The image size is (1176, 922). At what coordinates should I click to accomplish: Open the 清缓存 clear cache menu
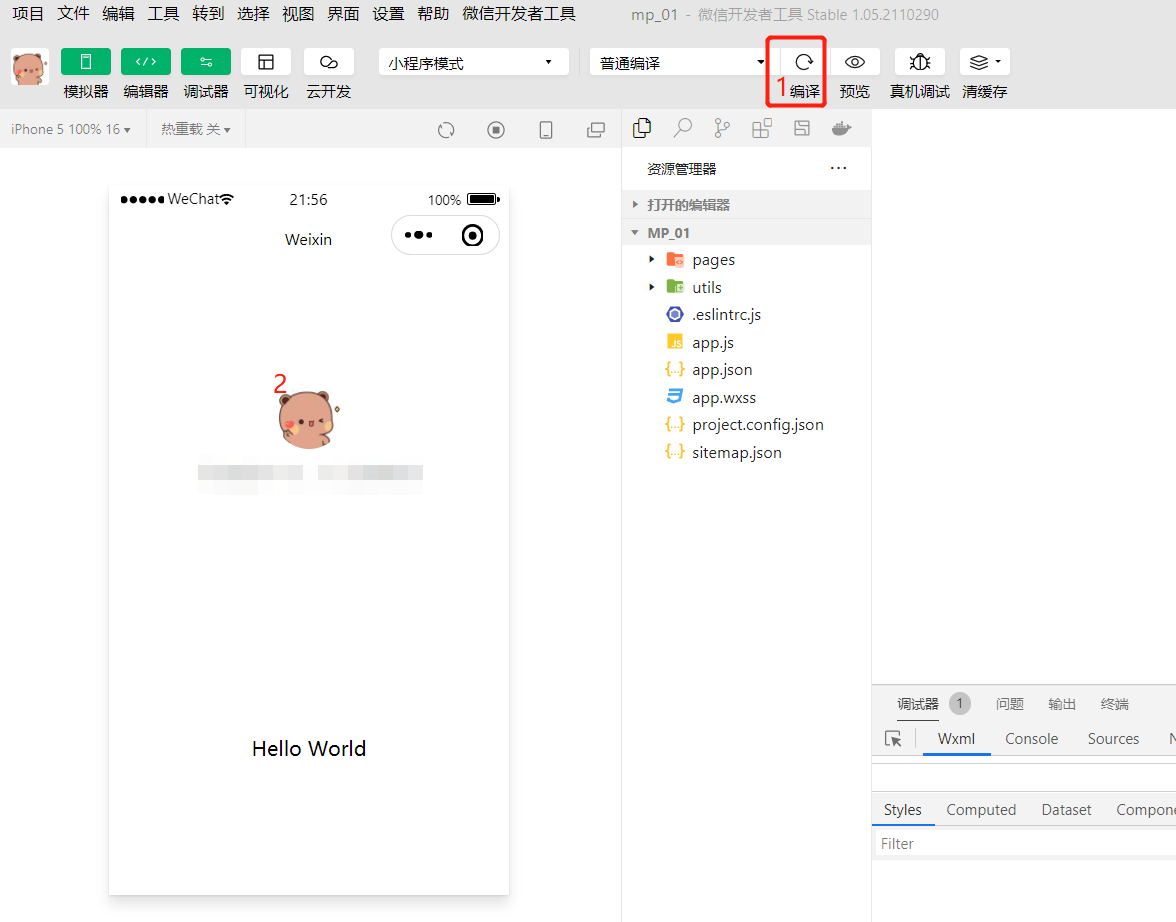pos(985,62)
